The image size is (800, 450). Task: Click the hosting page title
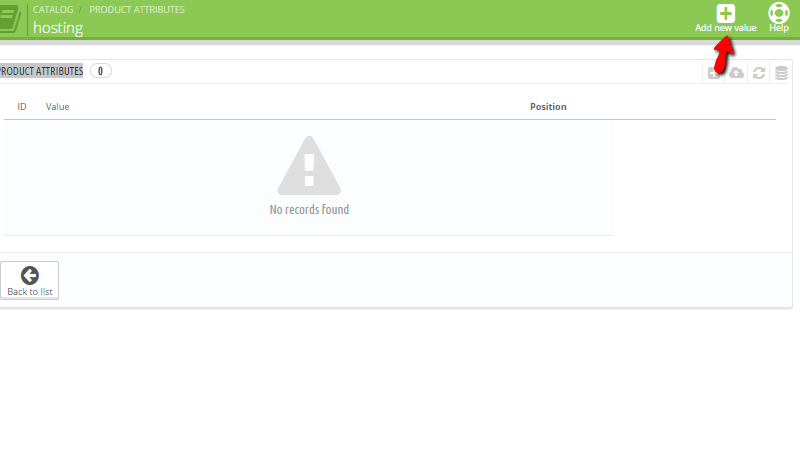click(x=58, y=28)
